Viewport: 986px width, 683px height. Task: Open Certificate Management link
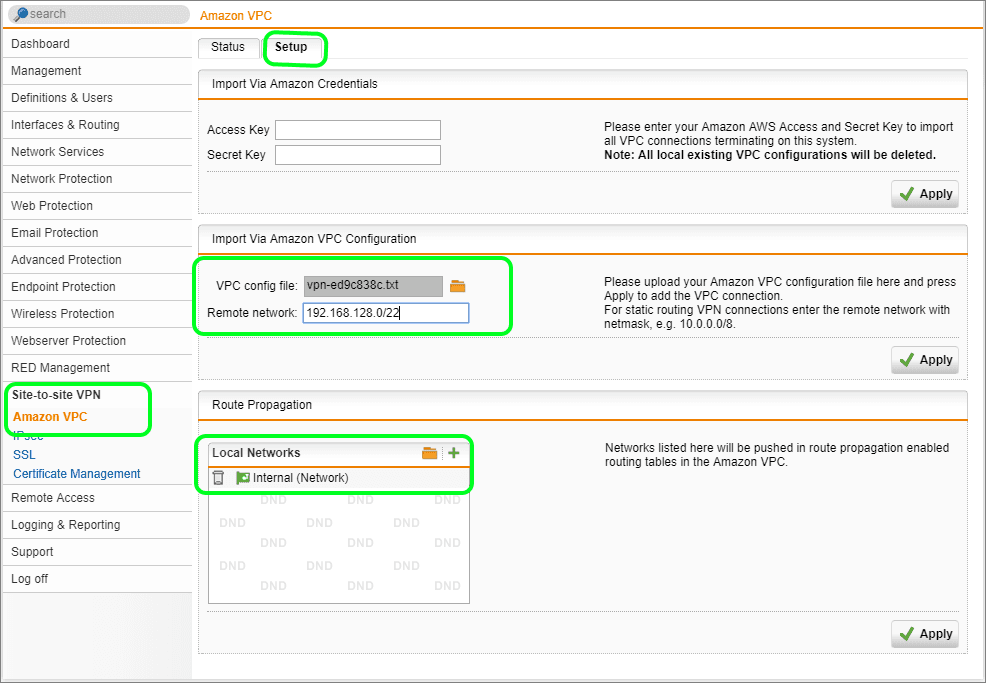(x=77, y=474)
